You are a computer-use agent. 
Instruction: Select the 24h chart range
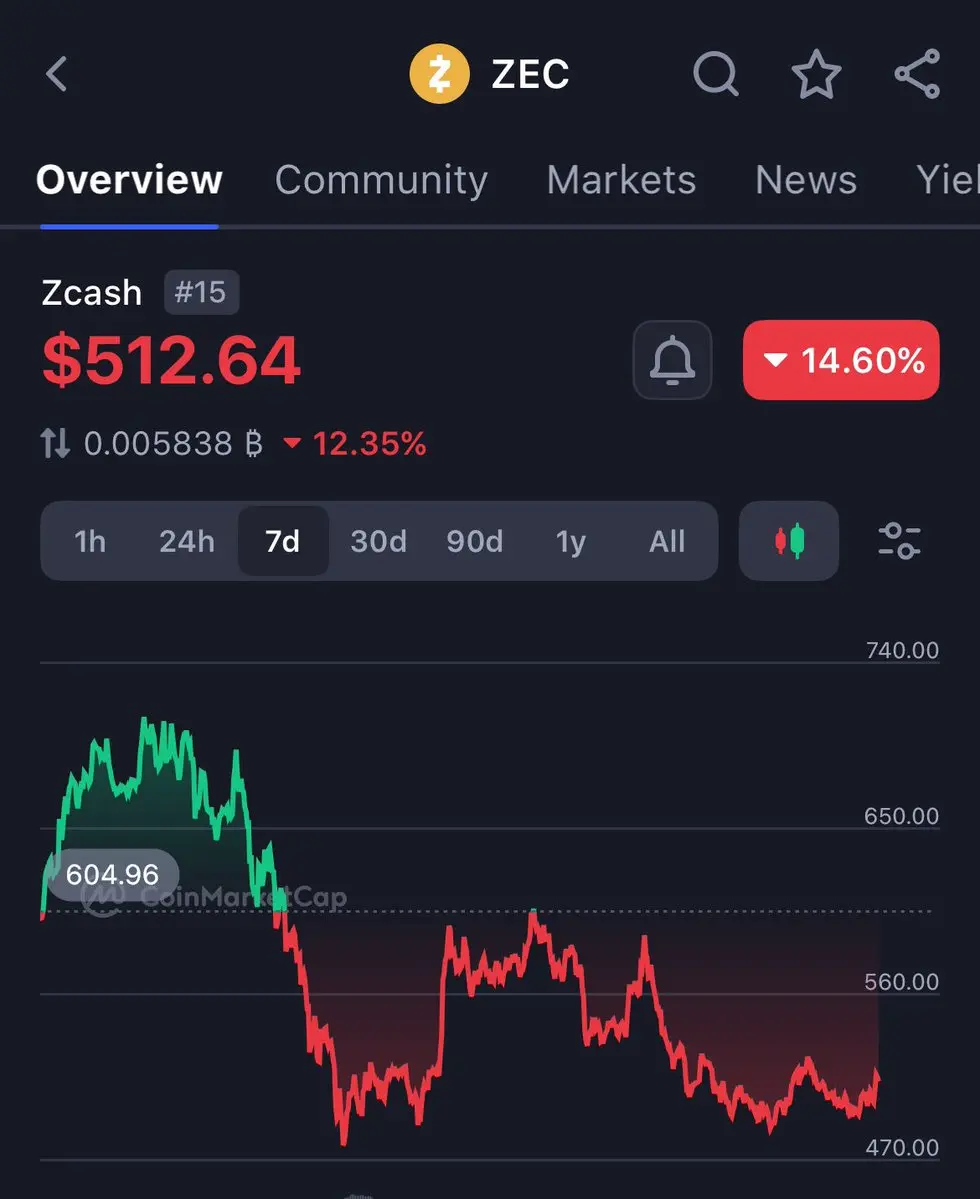pyautogui.click(x=187, y=541)
